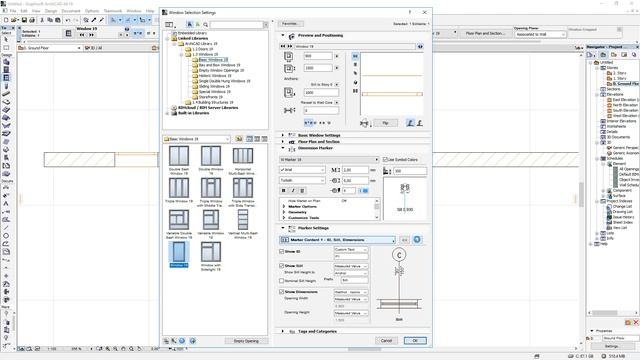The height and width of the screenshot is (360, 640).
Task: Click the italic text style button in Dimension Marker
Action: click(x=293, y=191)
